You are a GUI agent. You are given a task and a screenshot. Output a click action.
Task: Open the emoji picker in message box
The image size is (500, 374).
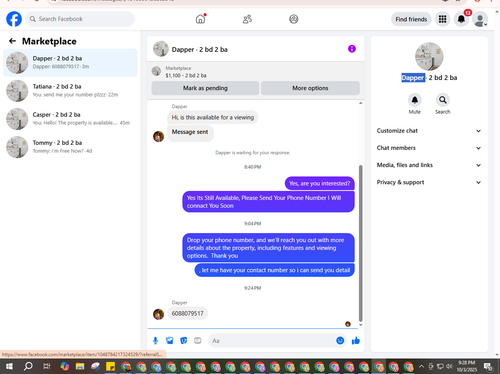click(340, 340)
